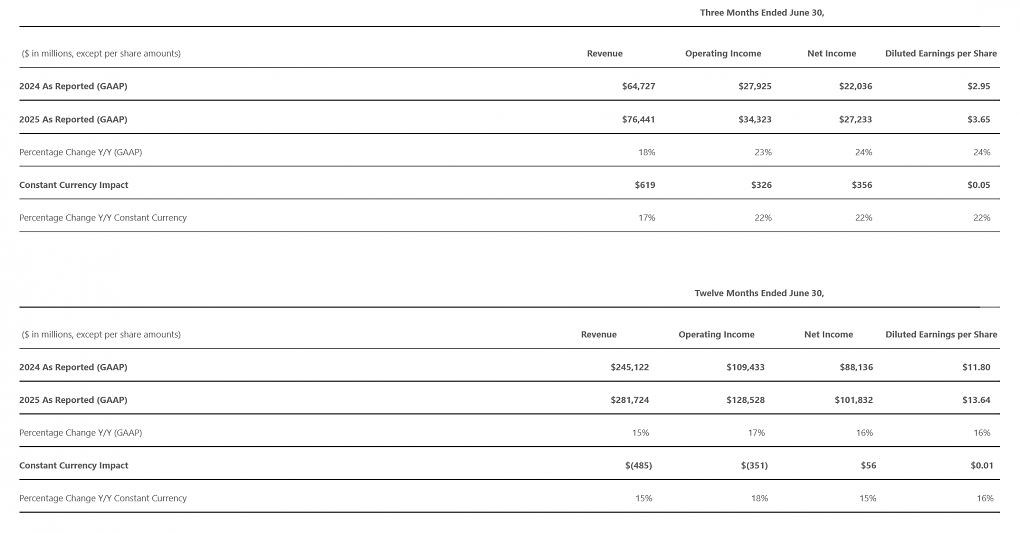Click the $619 constant currency impact cell
This screenshot has height=534, width=1020.
coord(645,185)
